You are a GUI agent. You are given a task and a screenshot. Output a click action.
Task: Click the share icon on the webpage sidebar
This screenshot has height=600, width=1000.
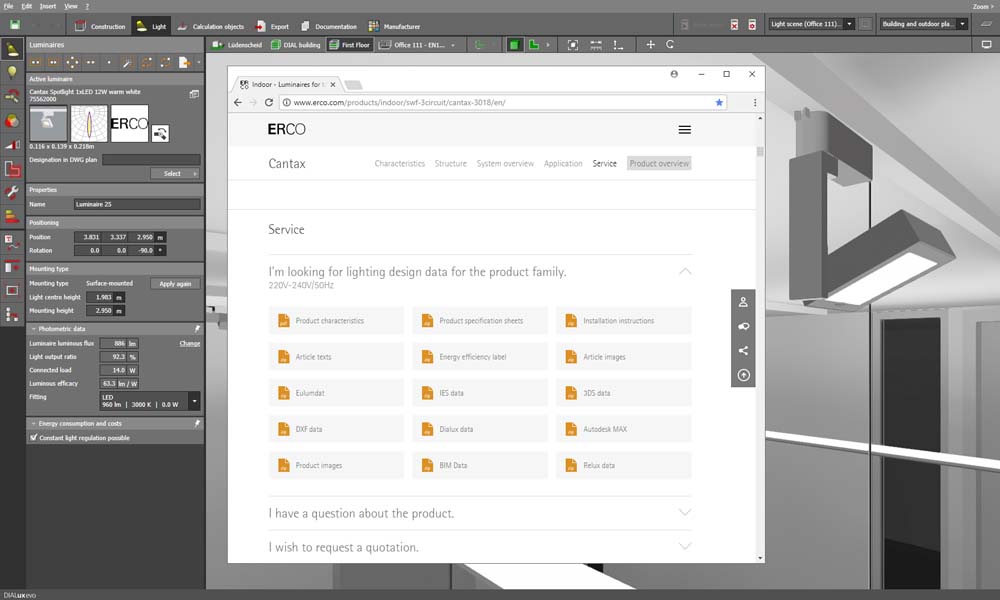743,351
